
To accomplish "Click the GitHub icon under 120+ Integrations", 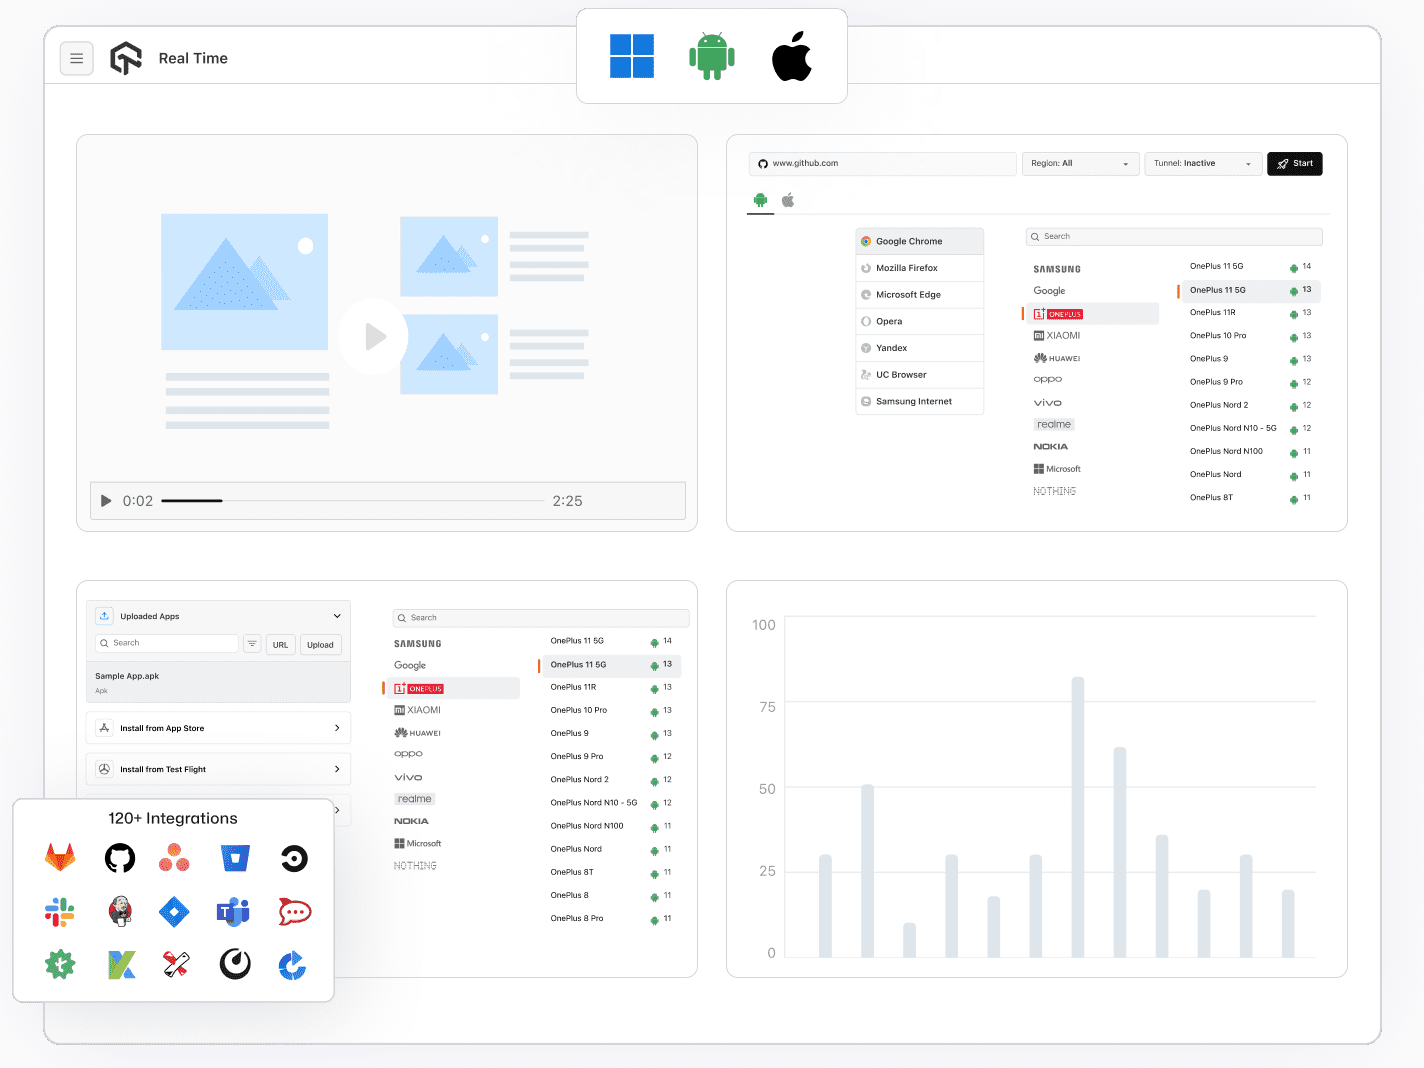I will (120, 858).
